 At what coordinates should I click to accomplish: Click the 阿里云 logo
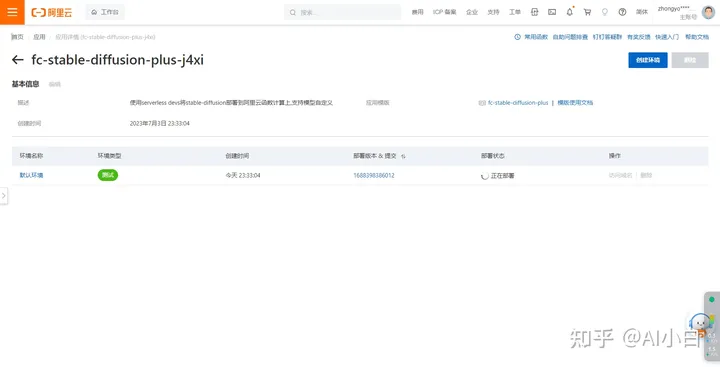click(51, 12)
